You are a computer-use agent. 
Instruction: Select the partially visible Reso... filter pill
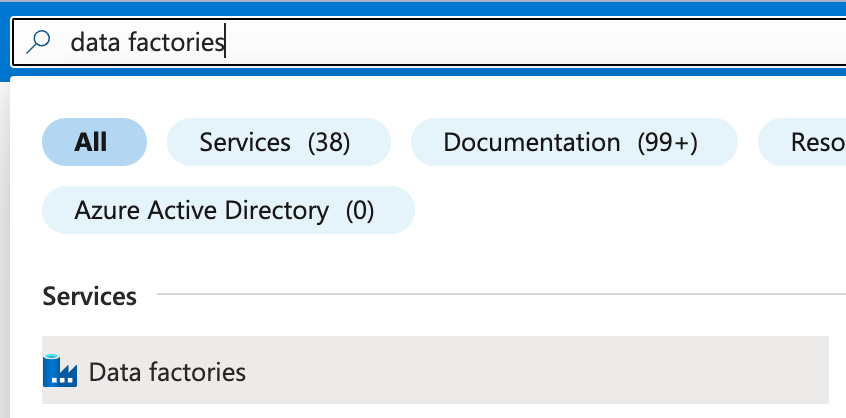click(802, 142)
